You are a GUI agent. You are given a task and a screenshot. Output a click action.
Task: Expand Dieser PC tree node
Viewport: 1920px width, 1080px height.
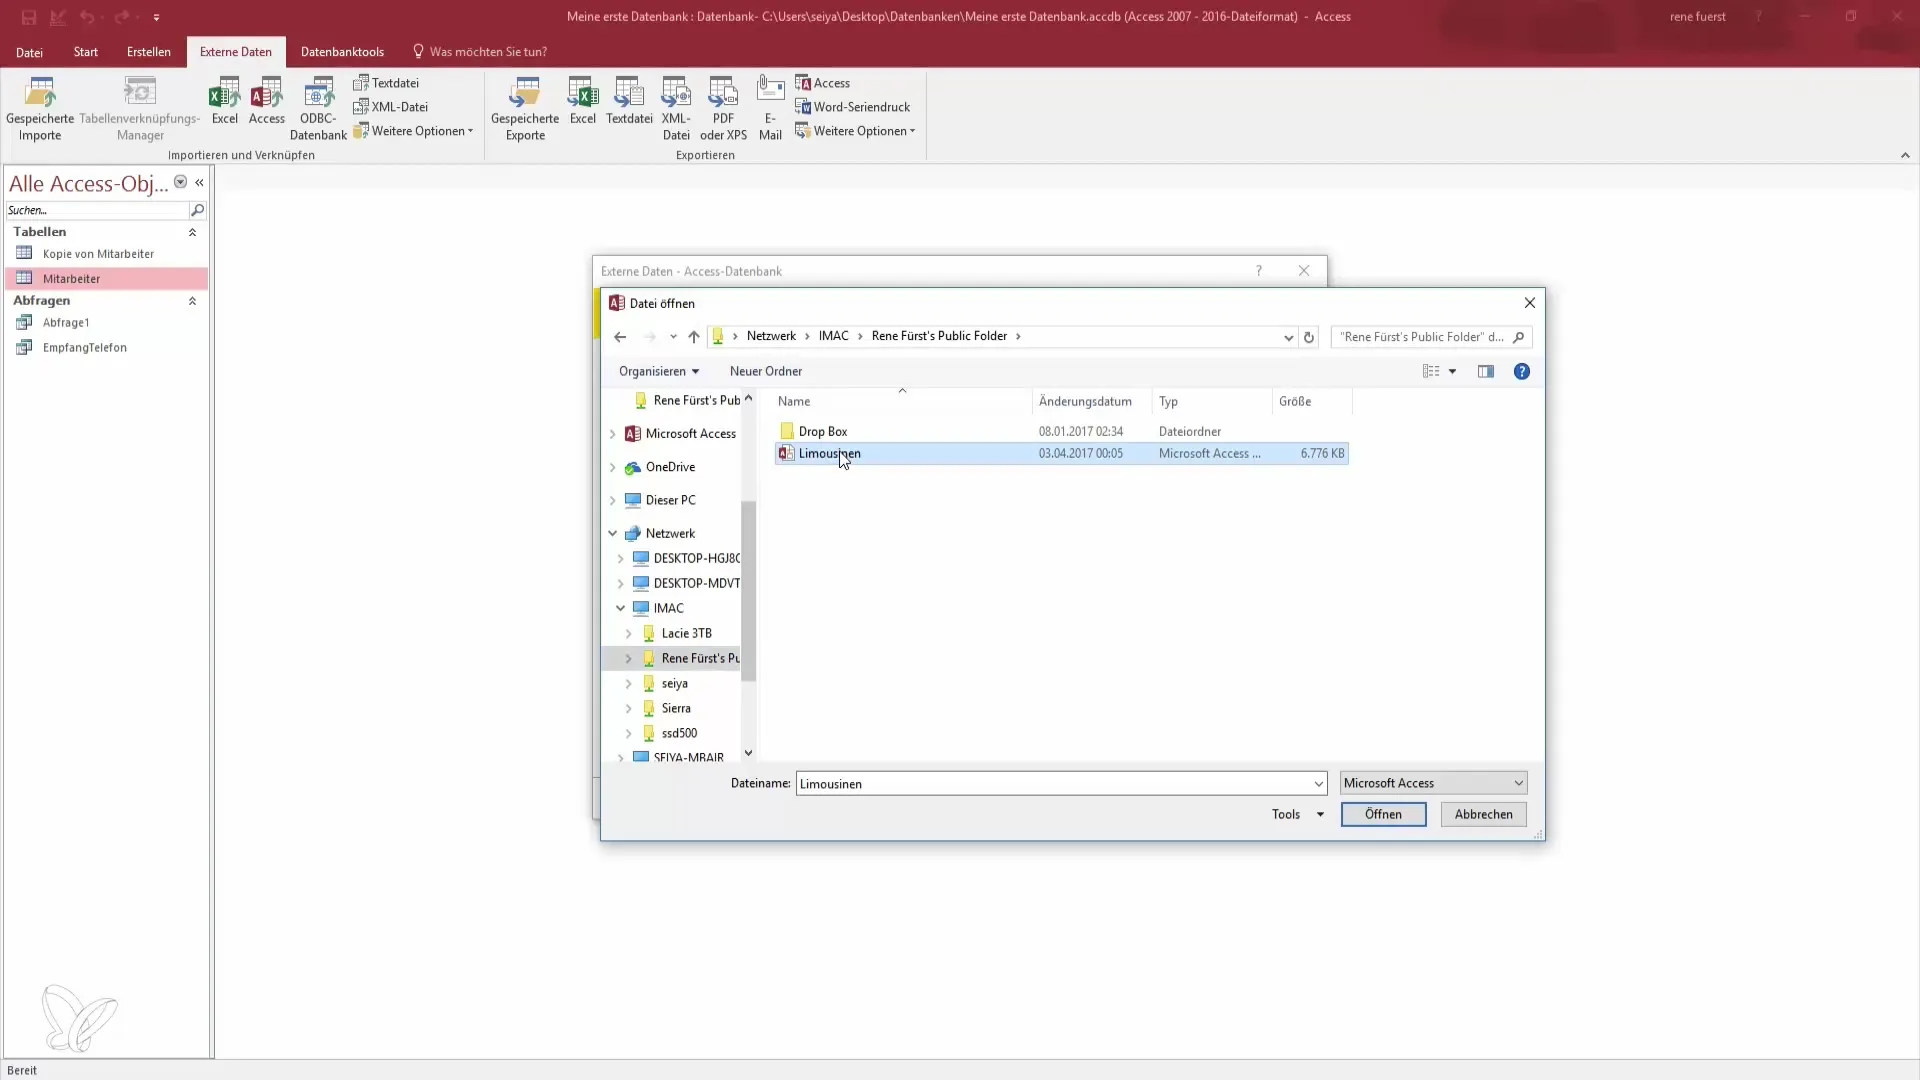[x=613, y=500]
